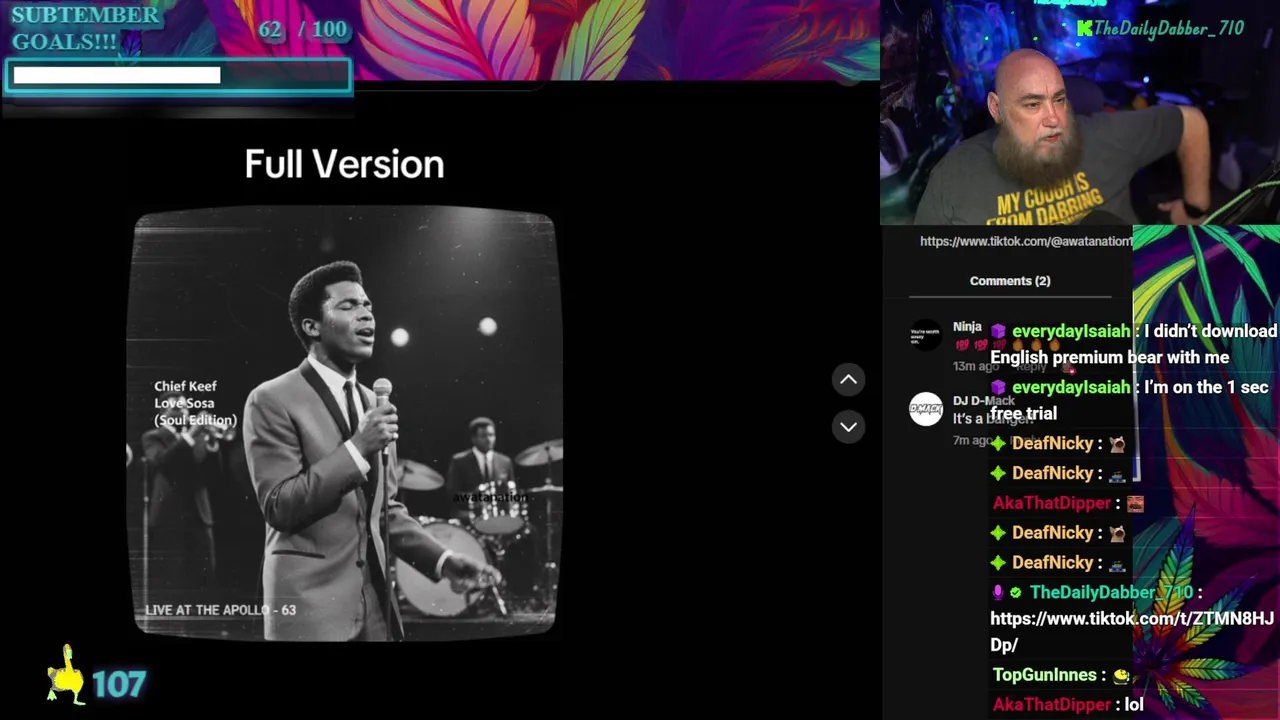Open Ninja commenter's avatar
Screen dimensions: 1280x720
(926, 335)
